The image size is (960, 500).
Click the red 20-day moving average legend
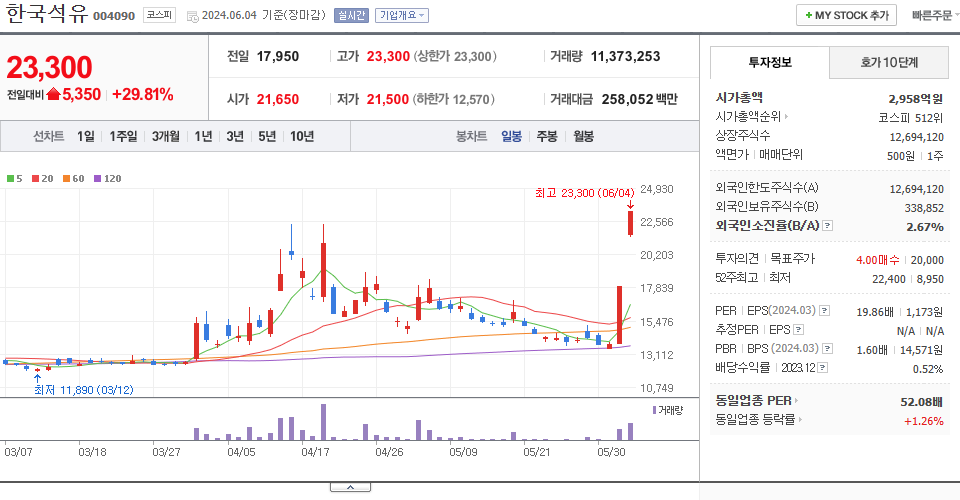click(43, 179)
